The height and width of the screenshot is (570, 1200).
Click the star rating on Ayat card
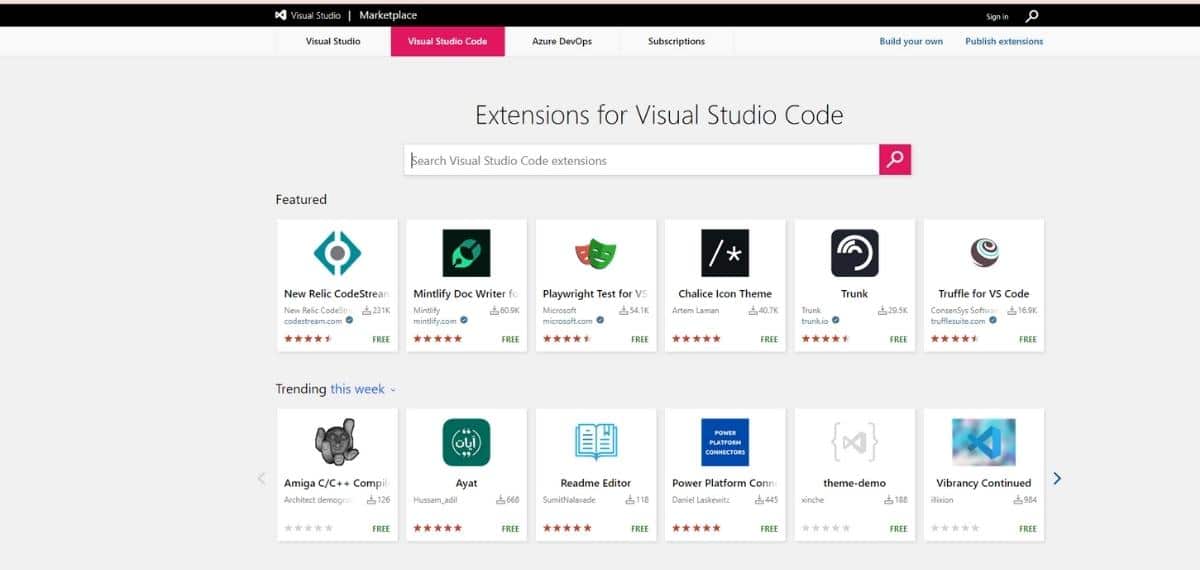[x=437, y=528]
